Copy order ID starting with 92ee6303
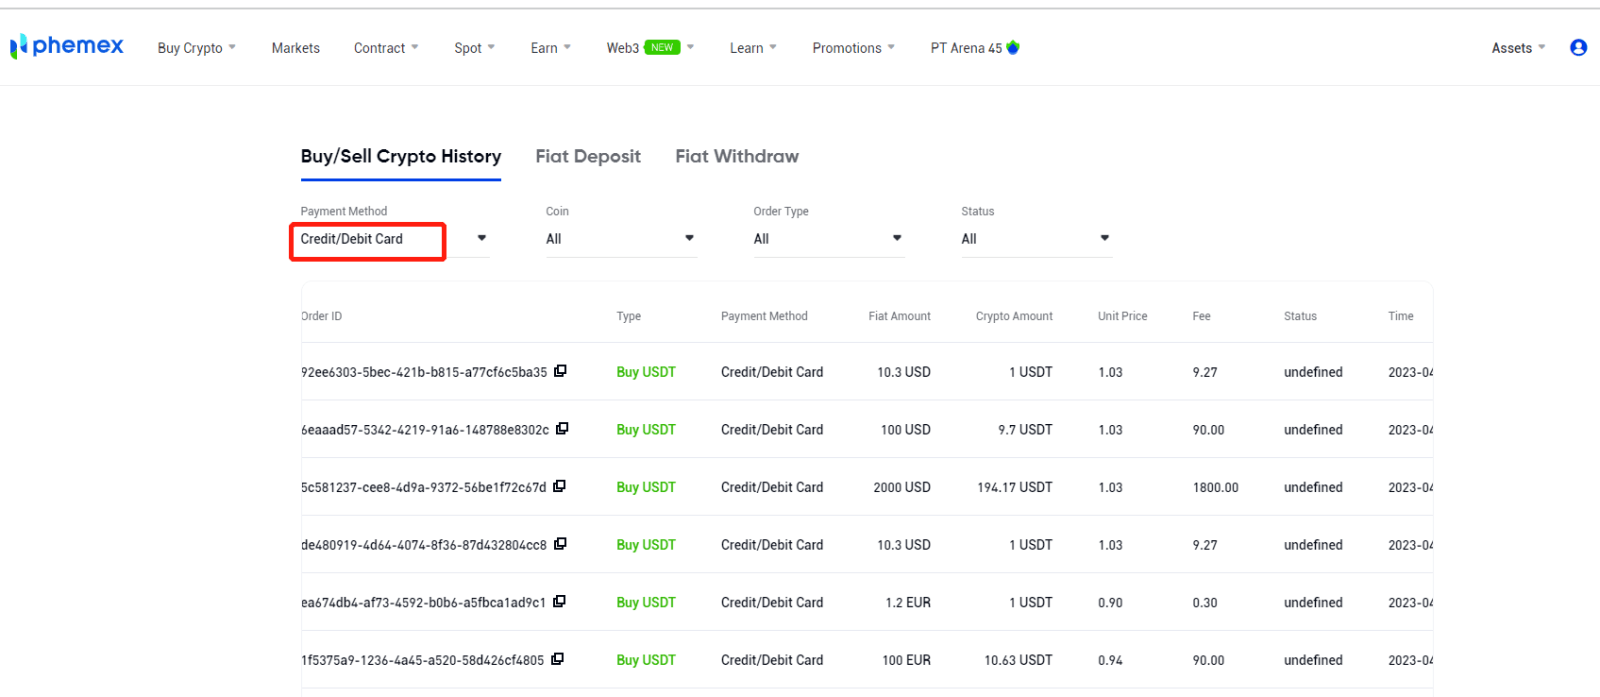This screenshot has width=1600, height=697. point(561,371)
